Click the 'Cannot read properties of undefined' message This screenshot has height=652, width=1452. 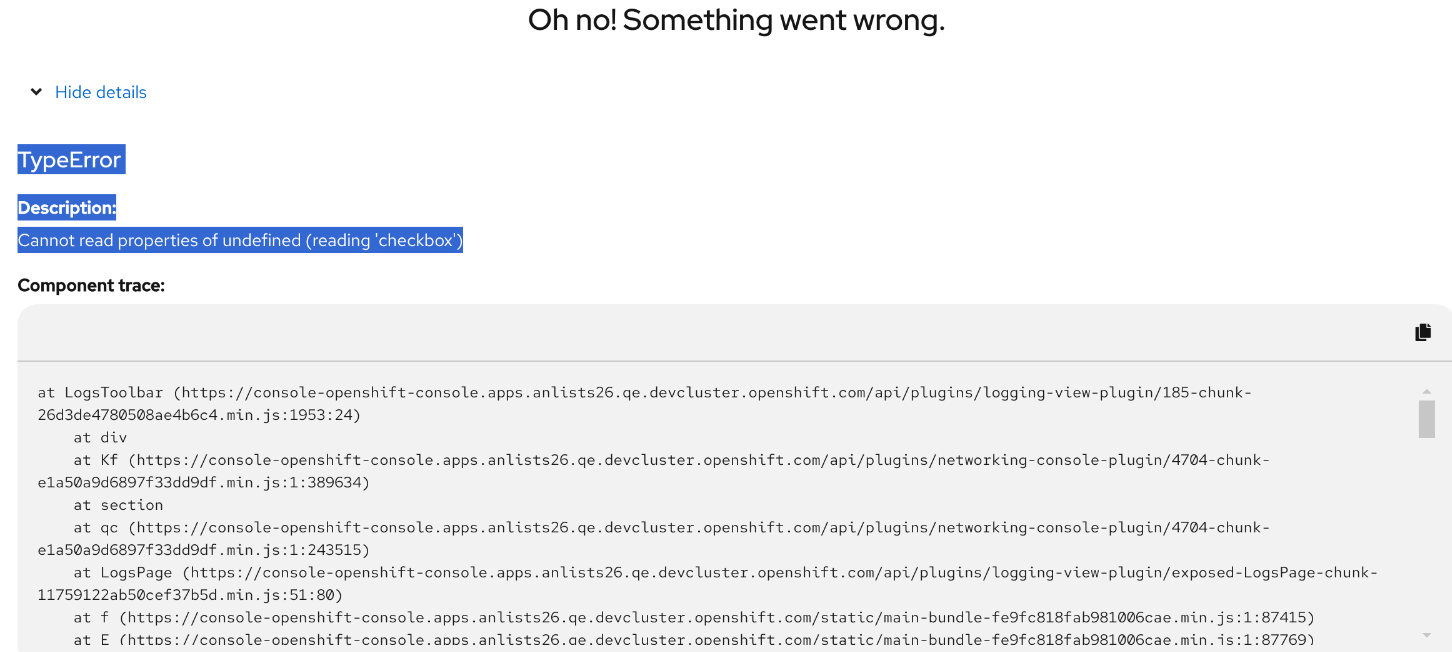pos(240,240)
